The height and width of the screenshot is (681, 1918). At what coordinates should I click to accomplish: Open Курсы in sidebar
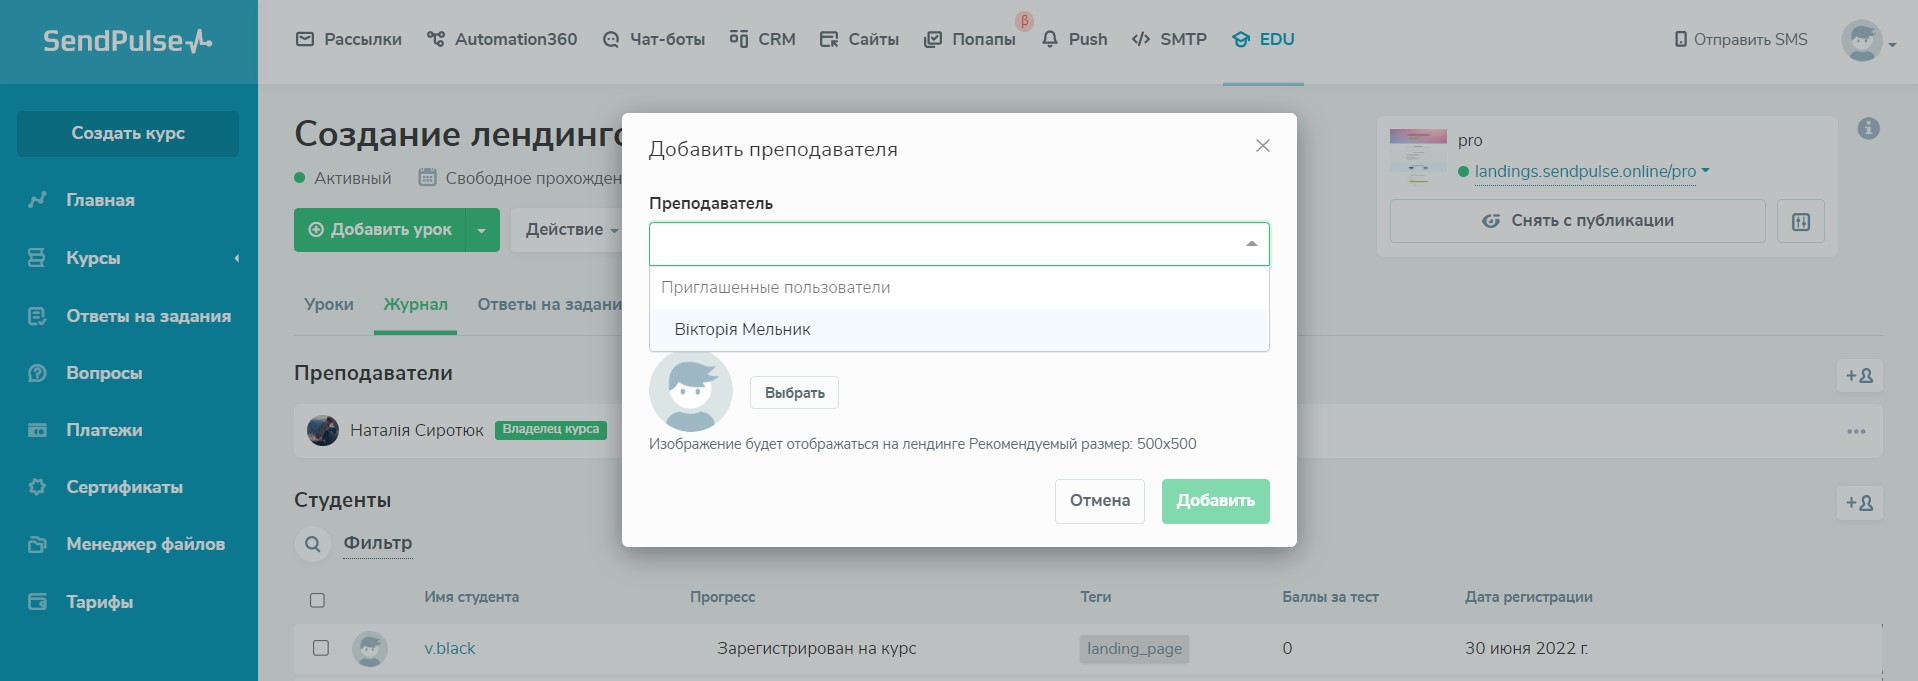93,258
